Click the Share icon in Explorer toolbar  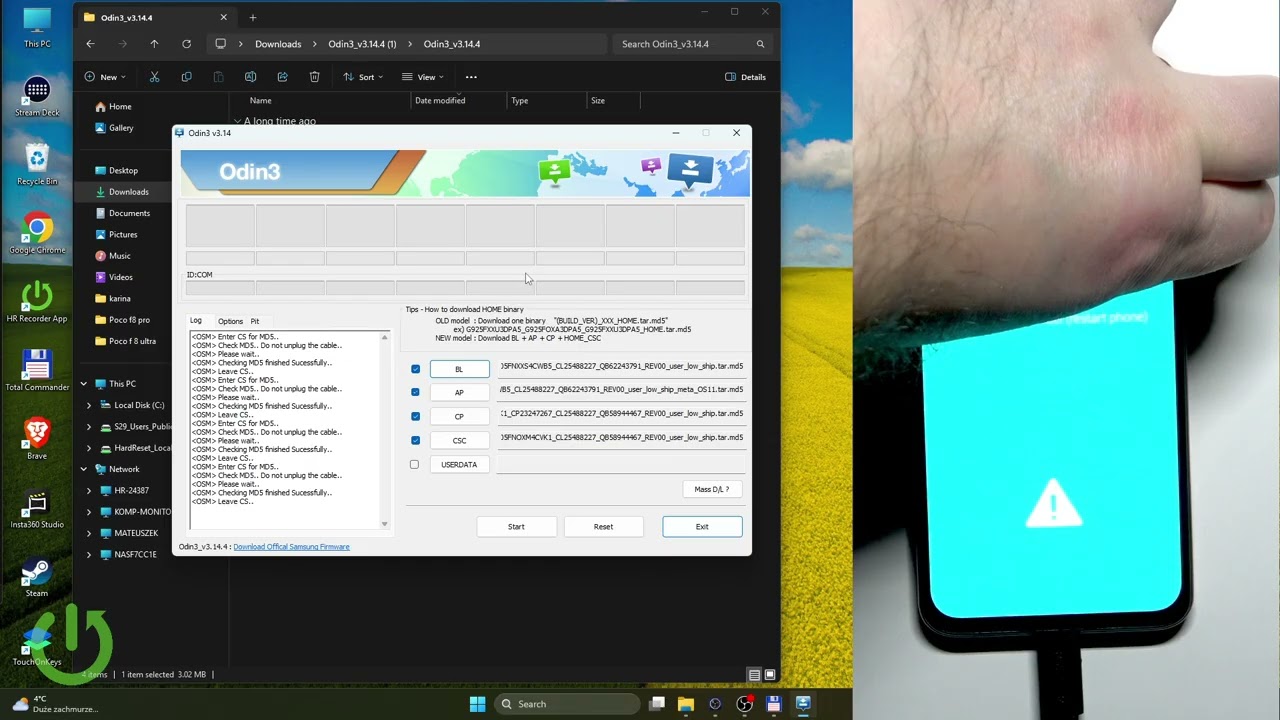point(282,77)
